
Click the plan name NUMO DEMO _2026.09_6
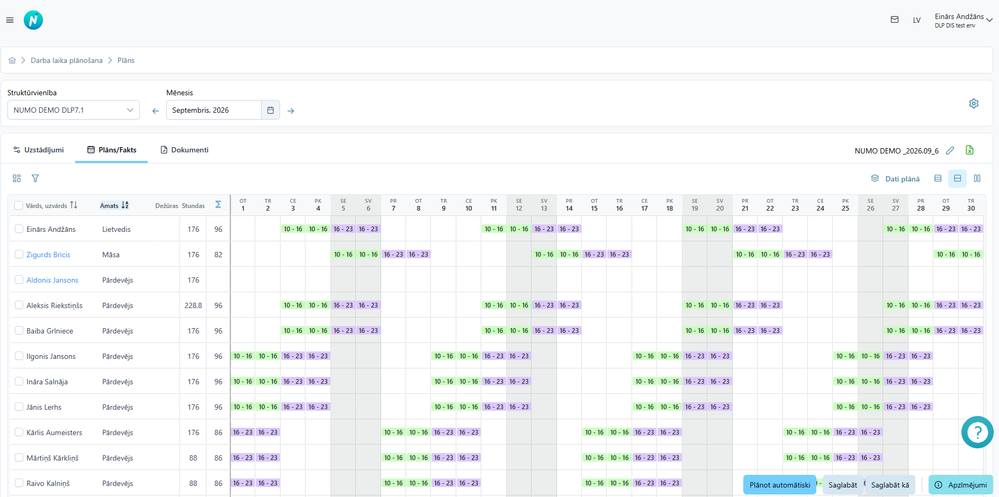pos(896,150)
